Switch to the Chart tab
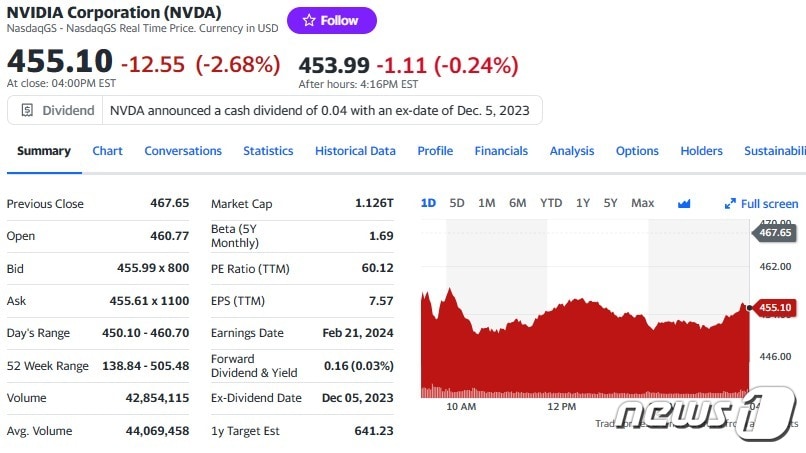The image size is (806, 453). 107,151
